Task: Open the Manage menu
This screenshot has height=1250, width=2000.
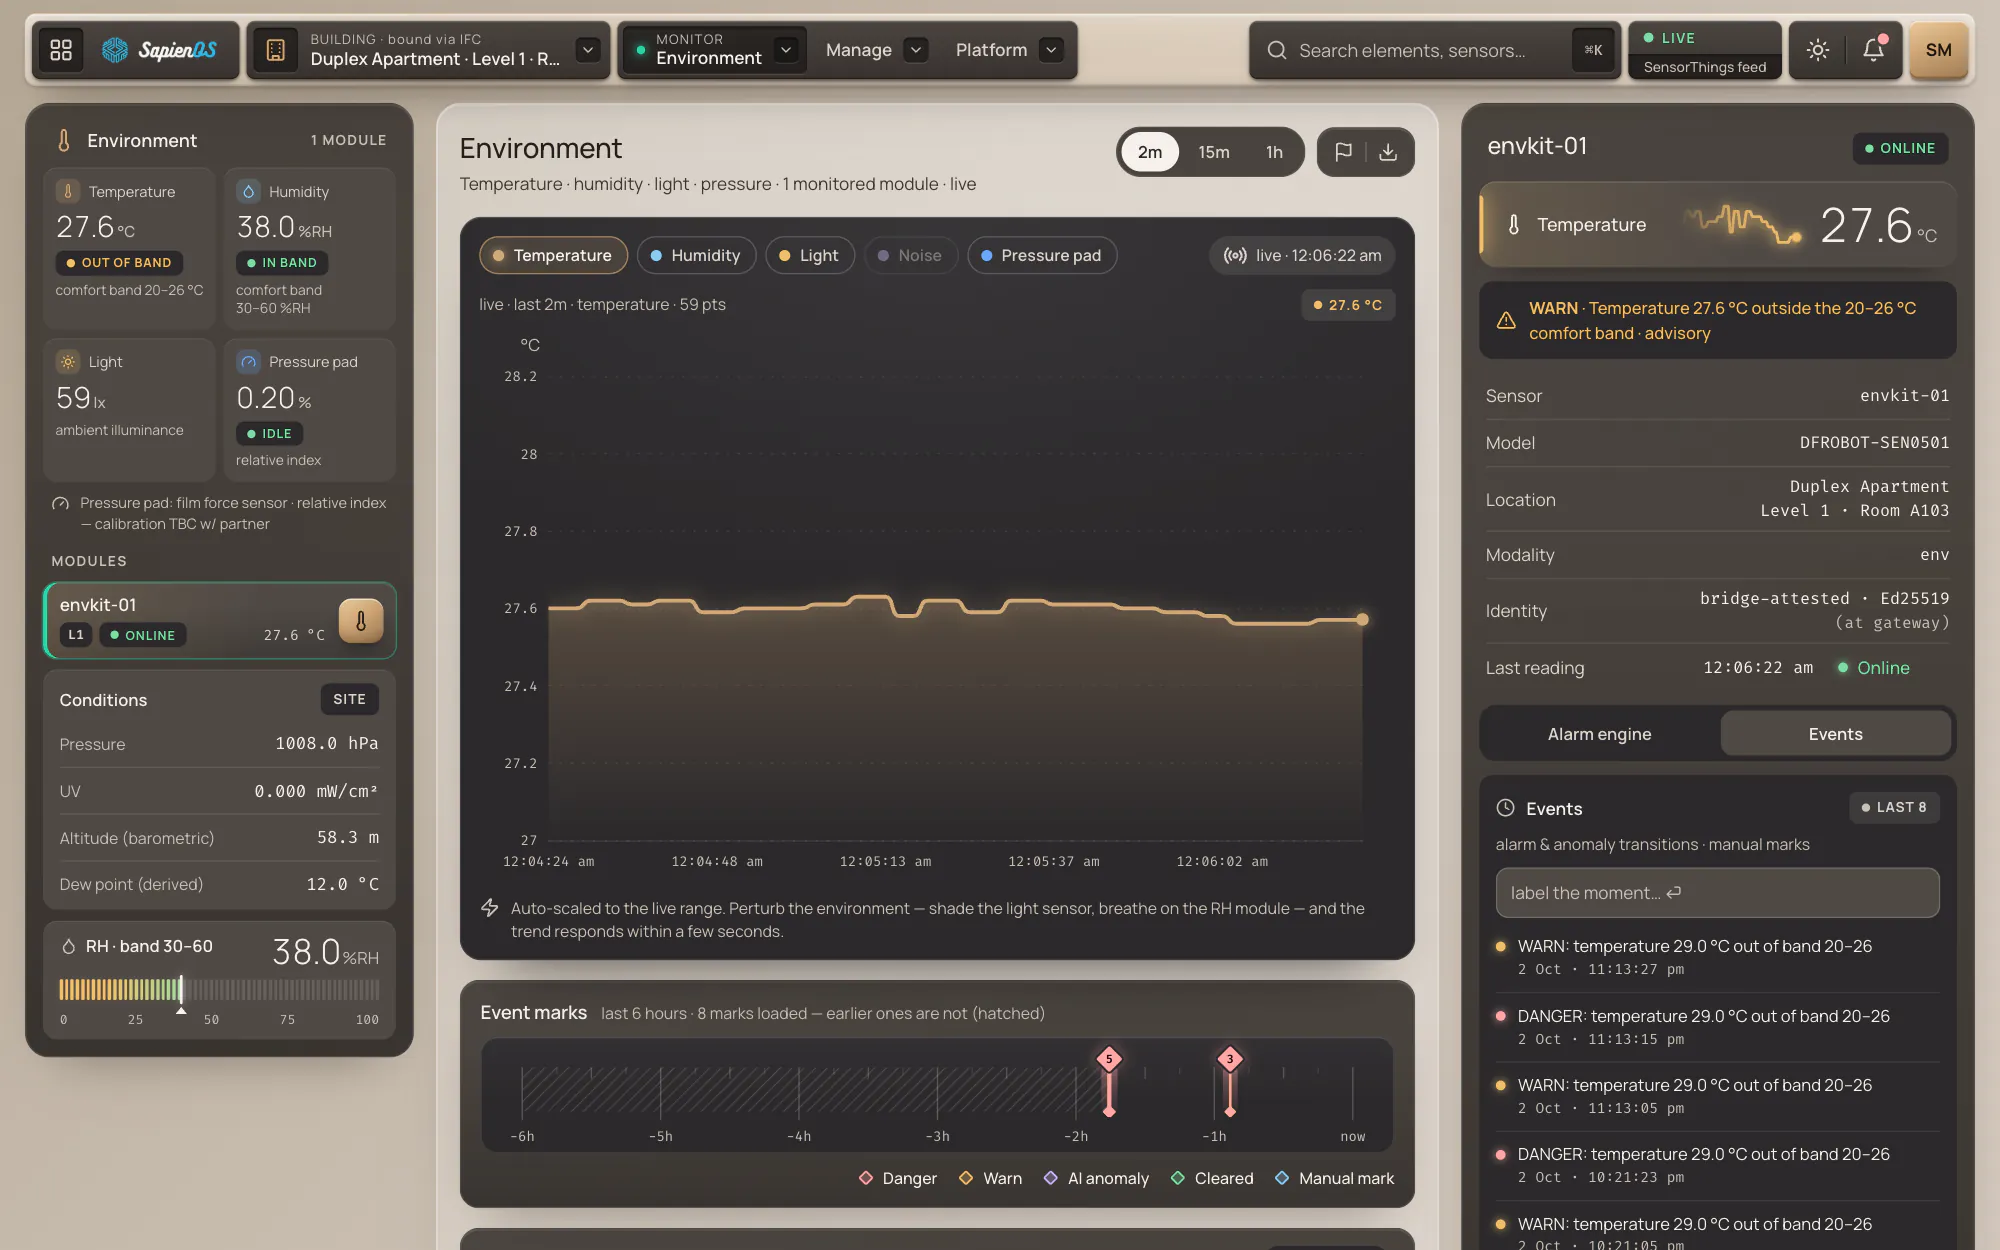Action: pos(858,50)
